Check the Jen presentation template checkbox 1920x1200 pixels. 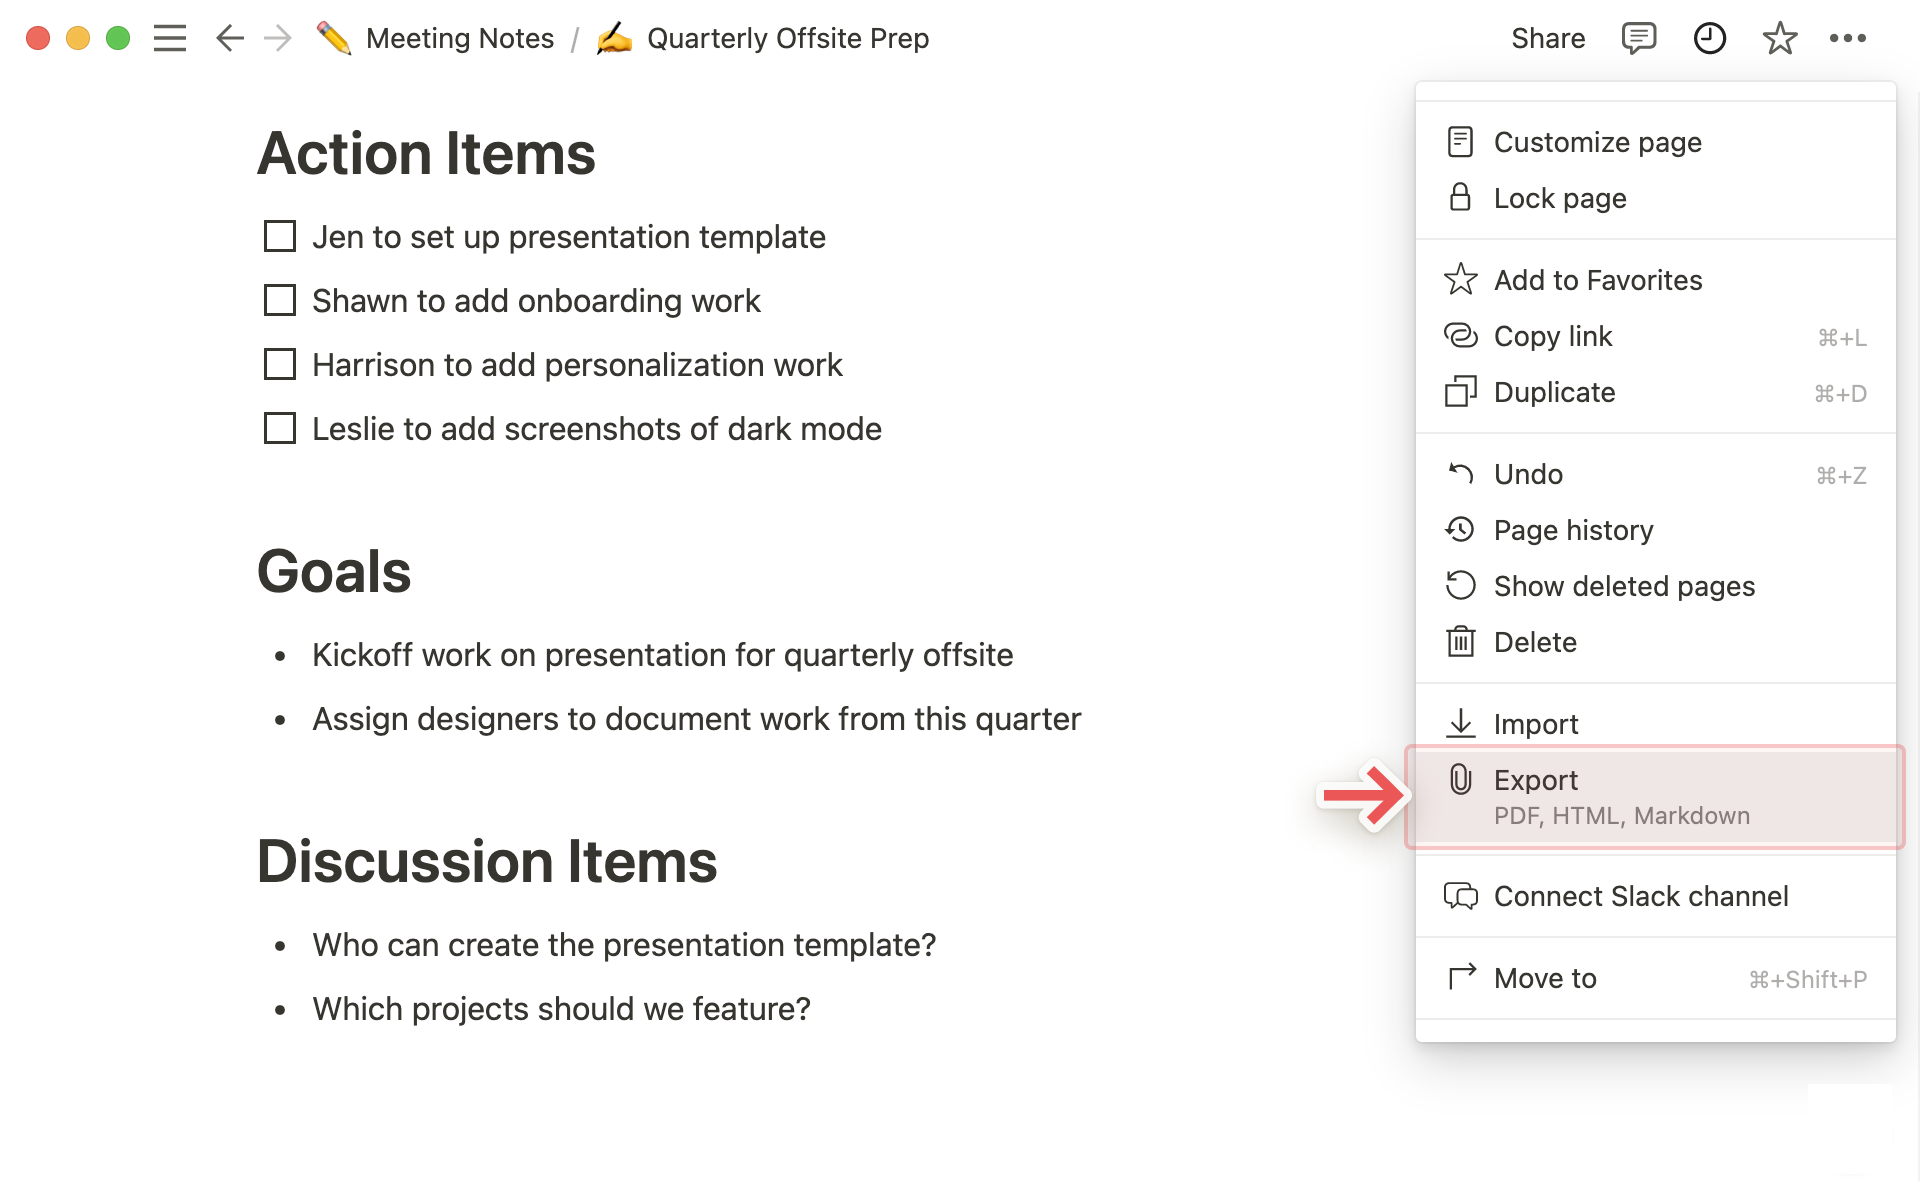pyautogui.click(x=281, y=236)
